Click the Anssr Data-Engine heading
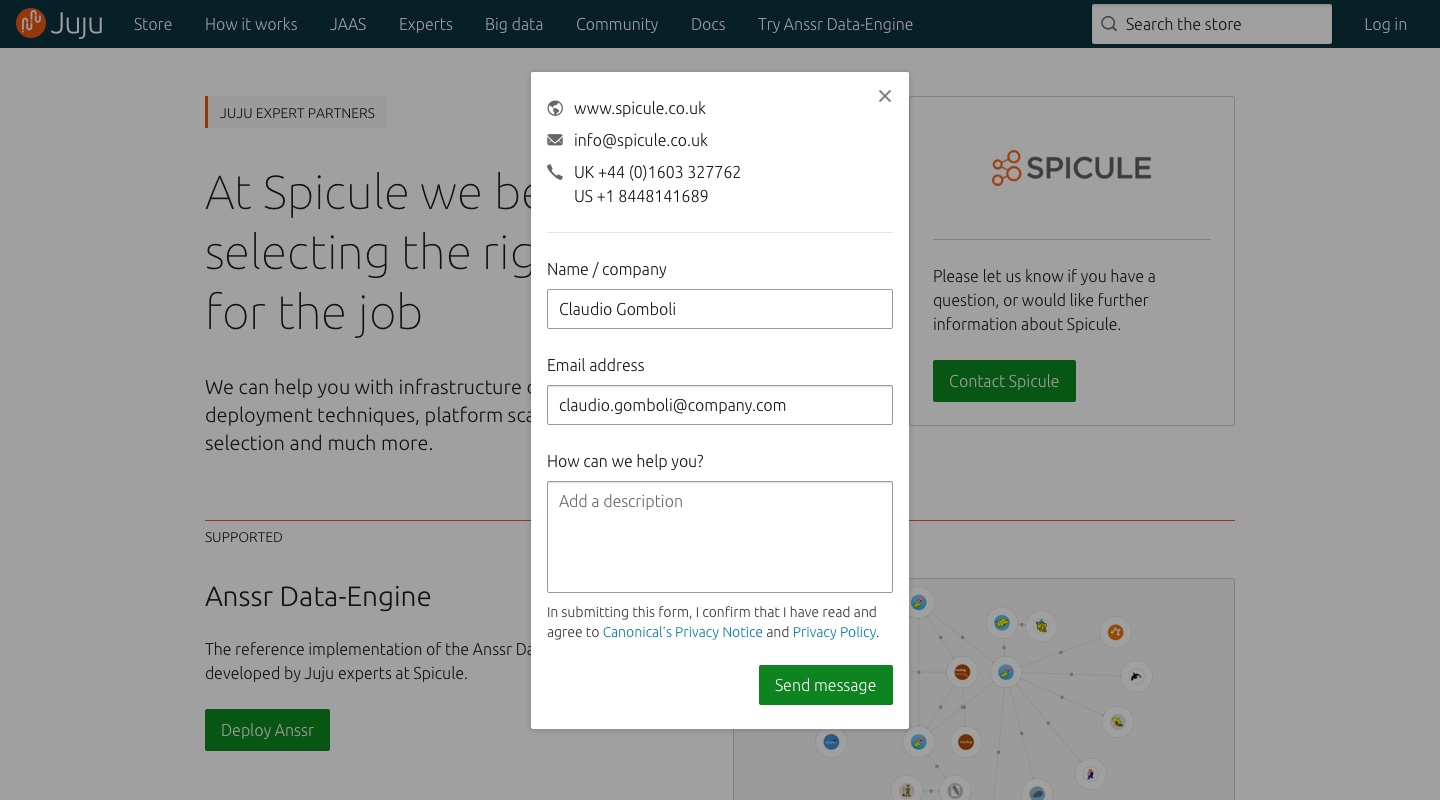The height and width of the screenshot is (800, 1440). coord(318,596)
